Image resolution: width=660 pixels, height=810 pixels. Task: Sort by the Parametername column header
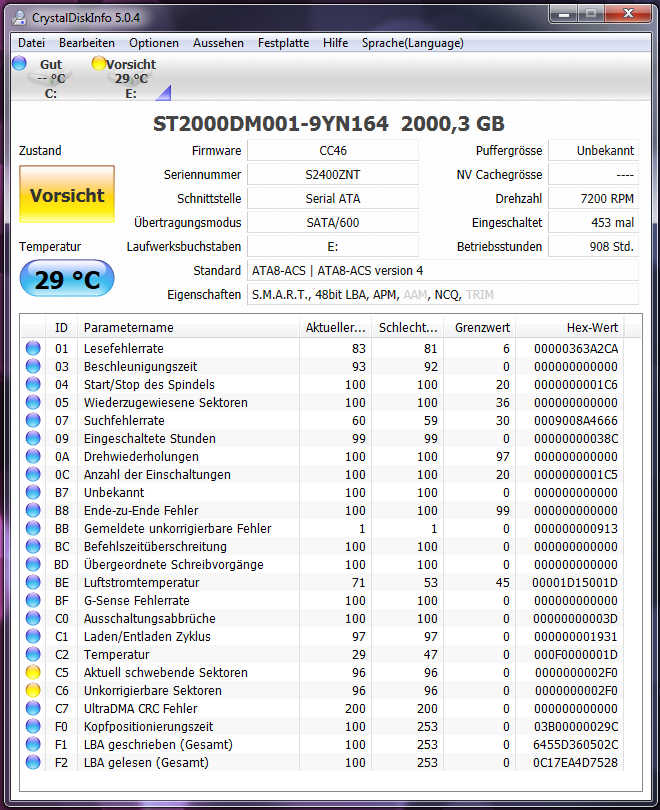(188, 328)
